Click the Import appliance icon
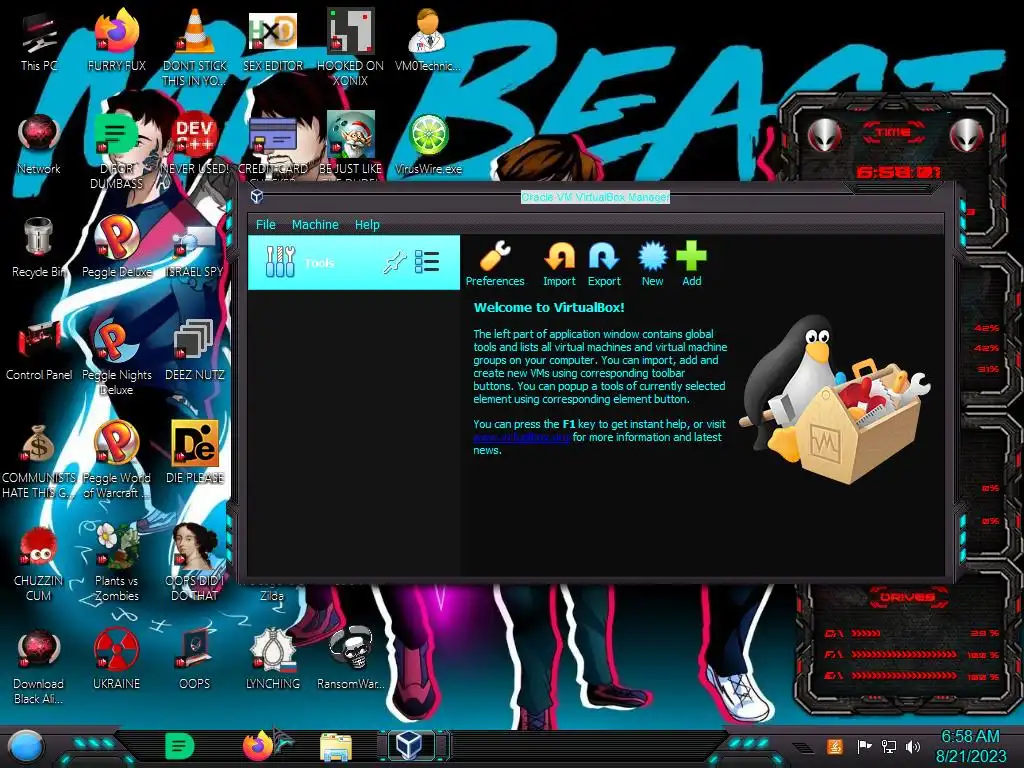The height and width of the screenshot is (768, 1024). point(560,256)
